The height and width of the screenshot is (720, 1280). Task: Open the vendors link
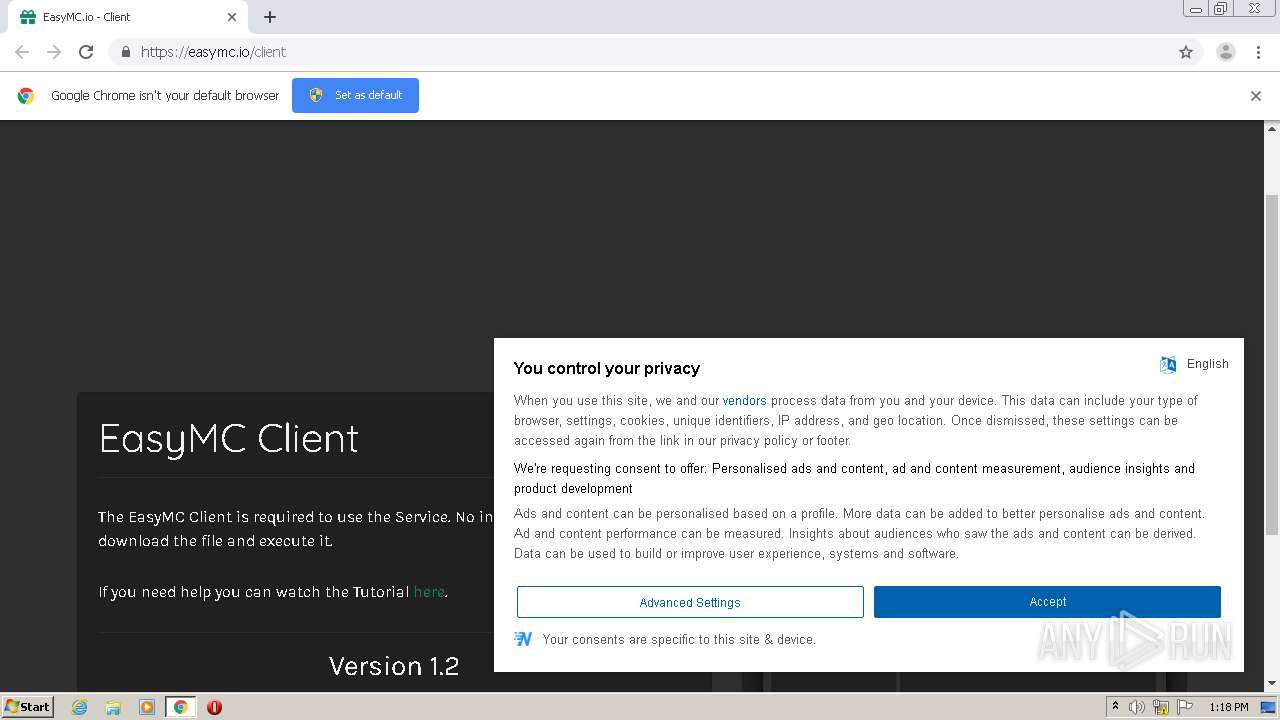click(x=744, y=400)
